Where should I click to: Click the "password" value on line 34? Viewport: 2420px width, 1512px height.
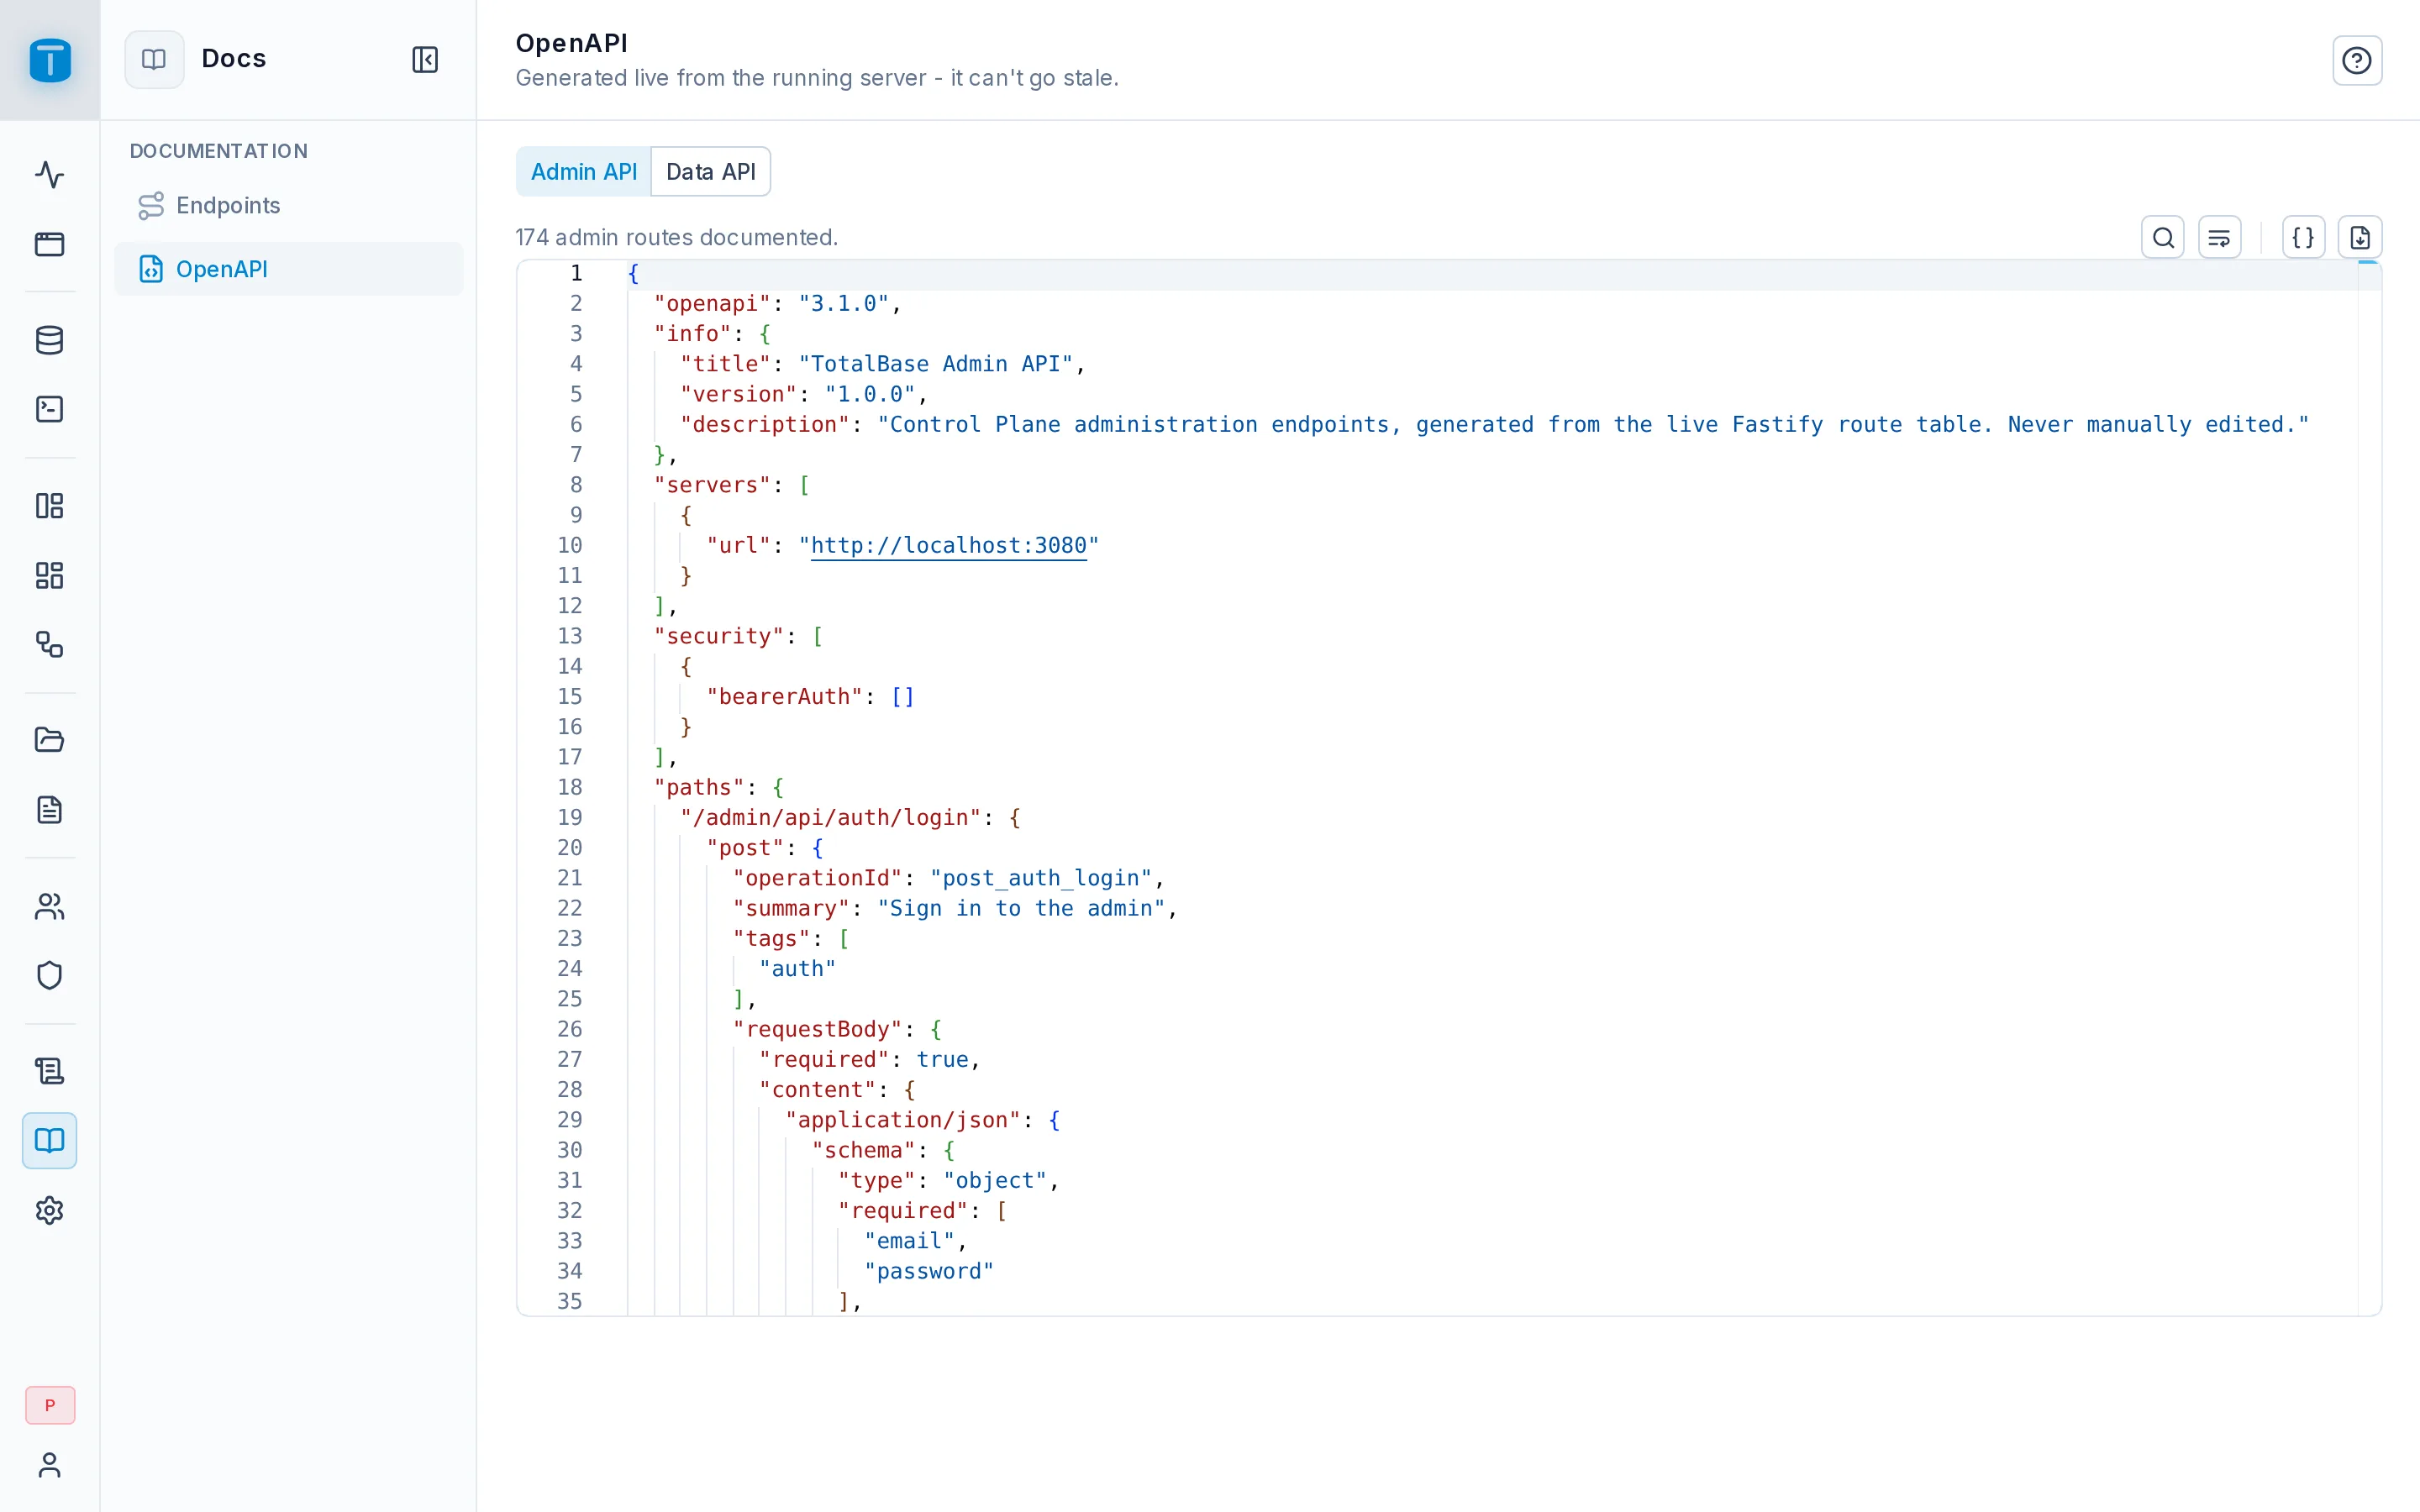(929, 1271)
